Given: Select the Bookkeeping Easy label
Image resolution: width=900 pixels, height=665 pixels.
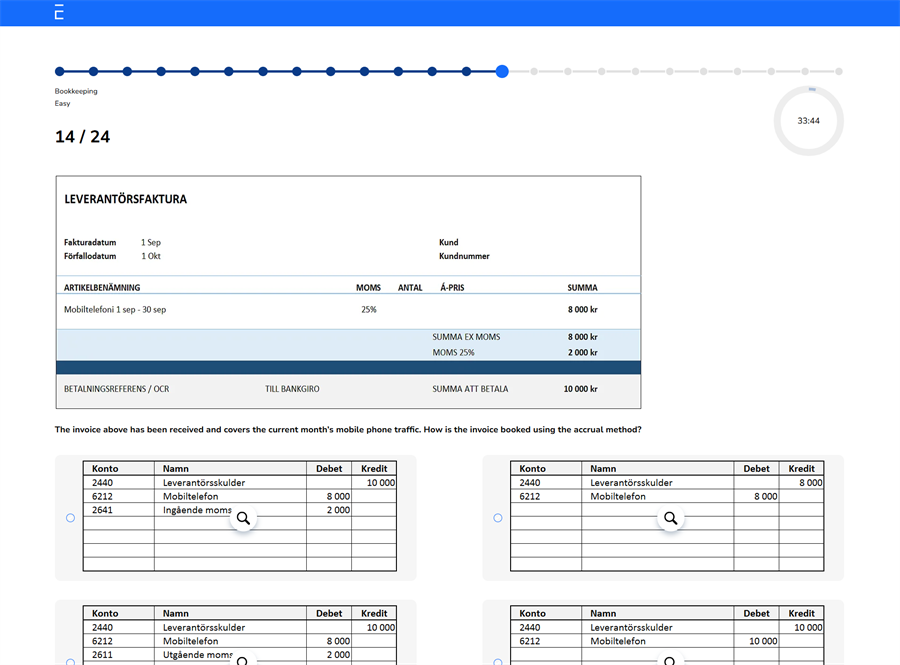Looking at the screenshot, I should coord(77,91).
